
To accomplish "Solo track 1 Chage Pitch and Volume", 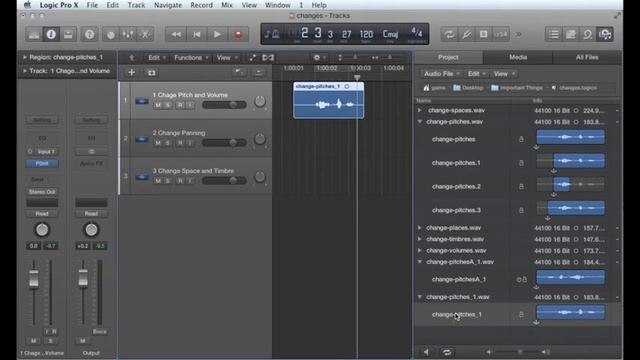I will click(x=168, y=105).
